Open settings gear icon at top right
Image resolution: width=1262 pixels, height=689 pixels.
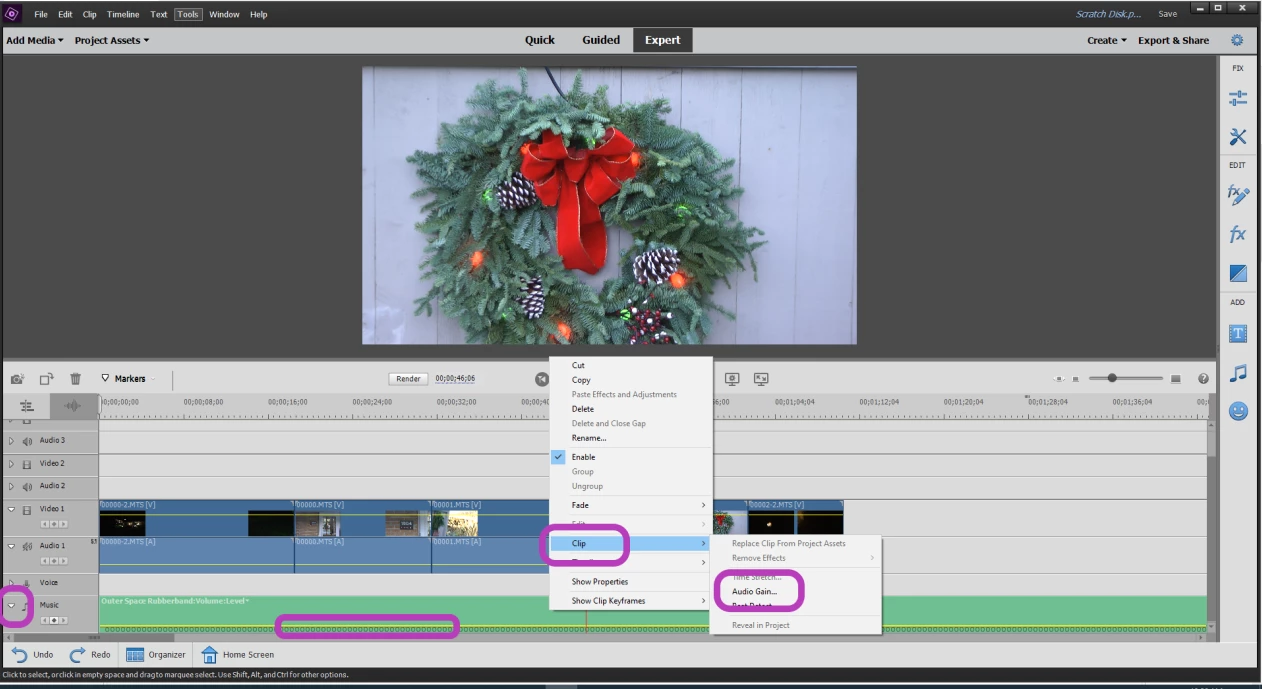click(x=1237, y=40)
